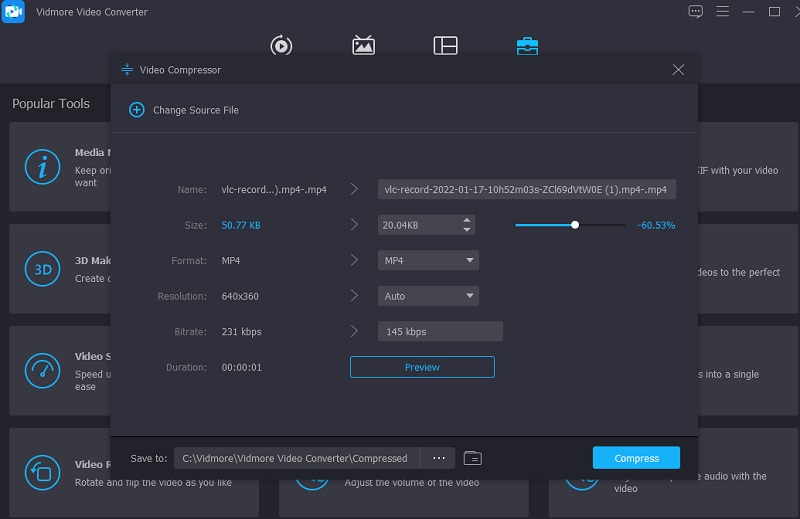Select the Toolbox tab icon
The height and width of the screenshot is (519, 800).
527,46
